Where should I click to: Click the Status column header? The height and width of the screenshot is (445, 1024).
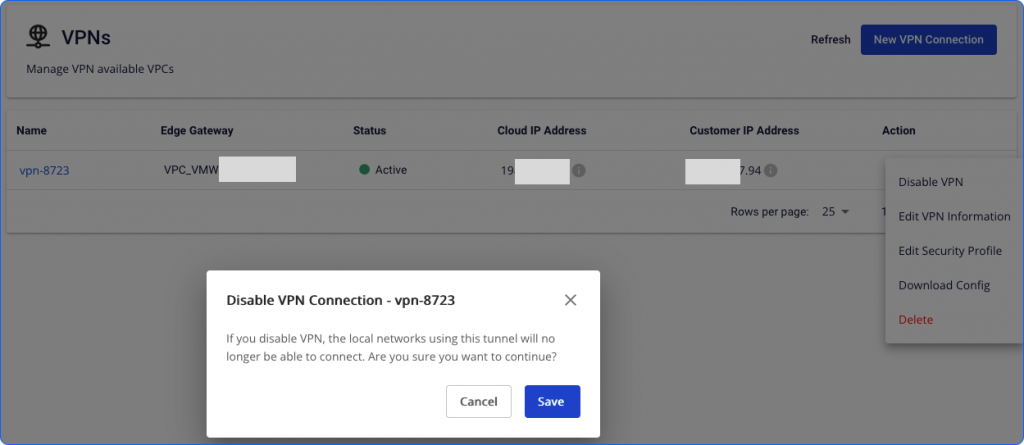point(369,130)
